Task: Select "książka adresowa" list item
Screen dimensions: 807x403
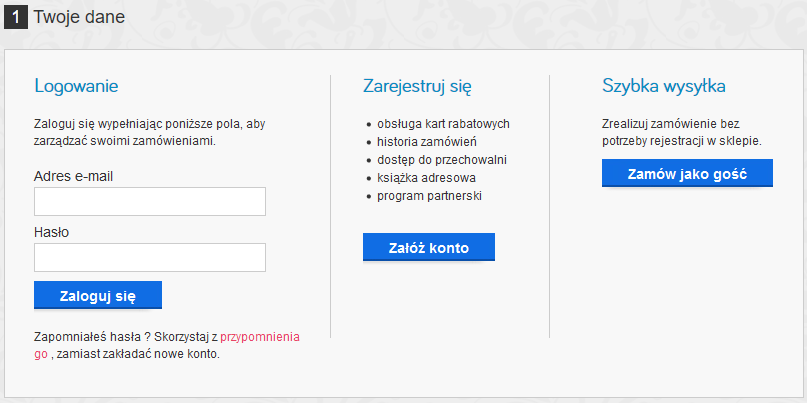Action: (426, 178)
